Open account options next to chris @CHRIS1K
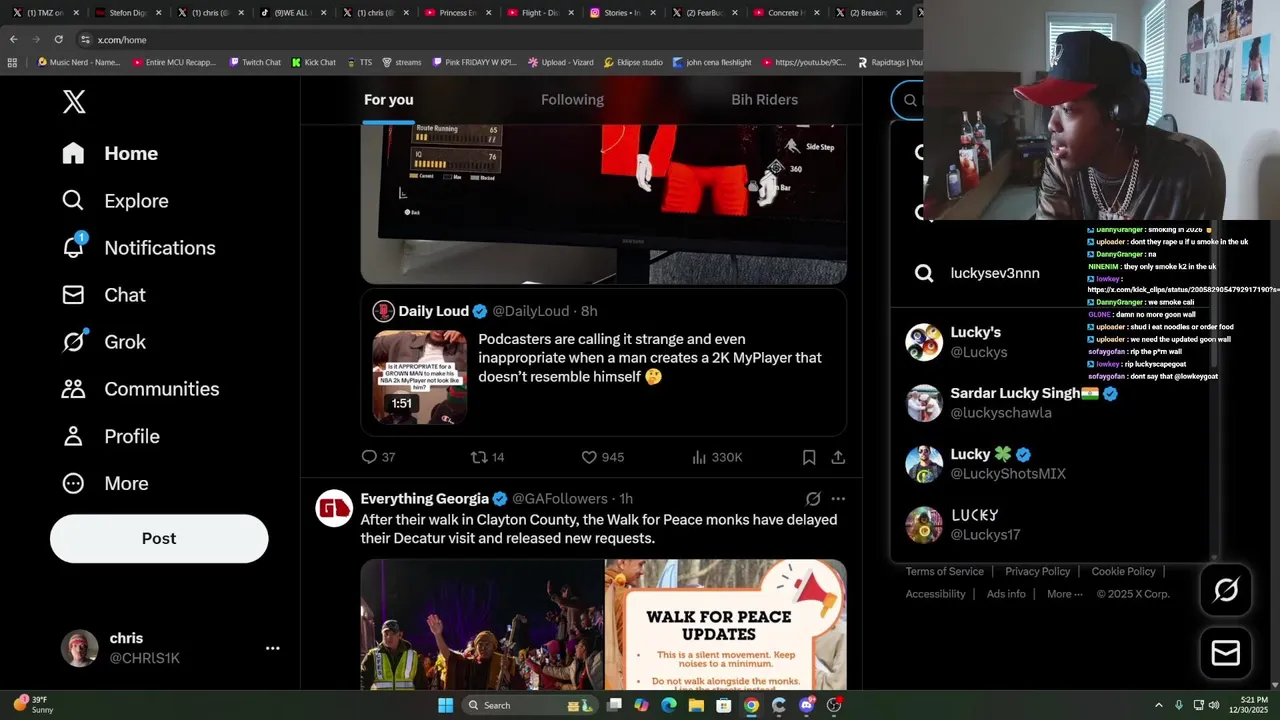Screen dimensions: 1280x720 tap(272, 648)
